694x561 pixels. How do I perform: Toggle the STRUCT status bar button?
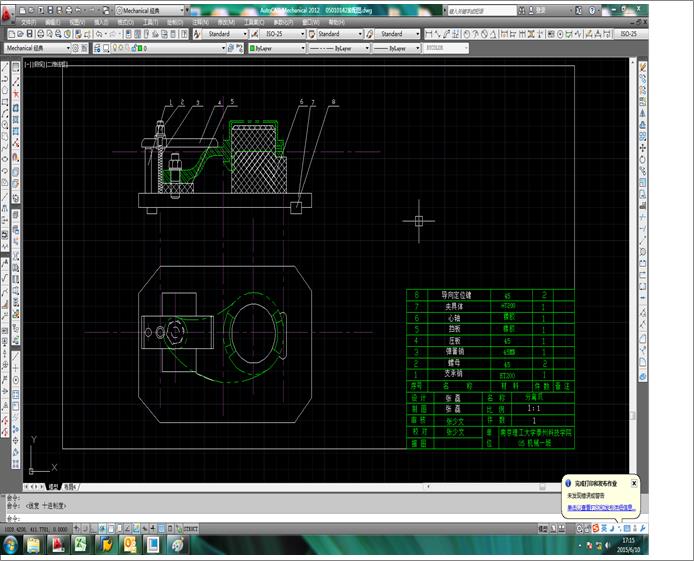tap(190, 527)
